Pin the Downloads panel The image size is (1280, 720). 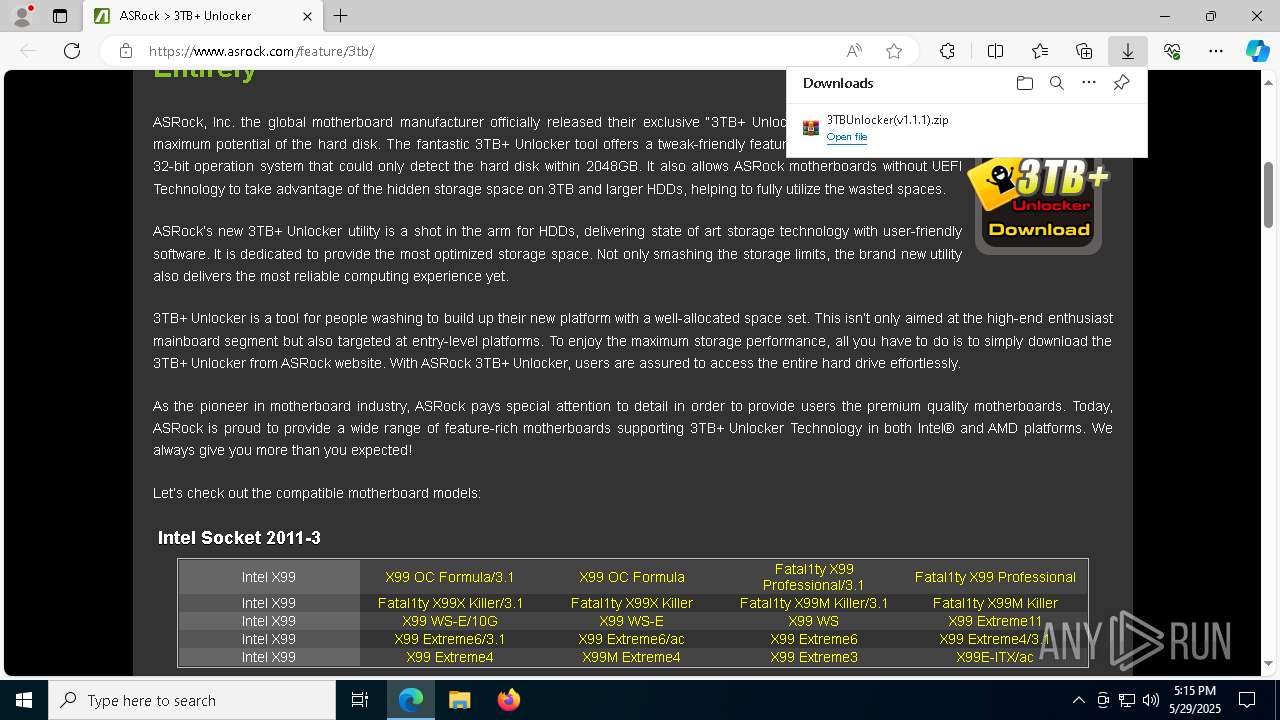click(x=1121, y=83)
